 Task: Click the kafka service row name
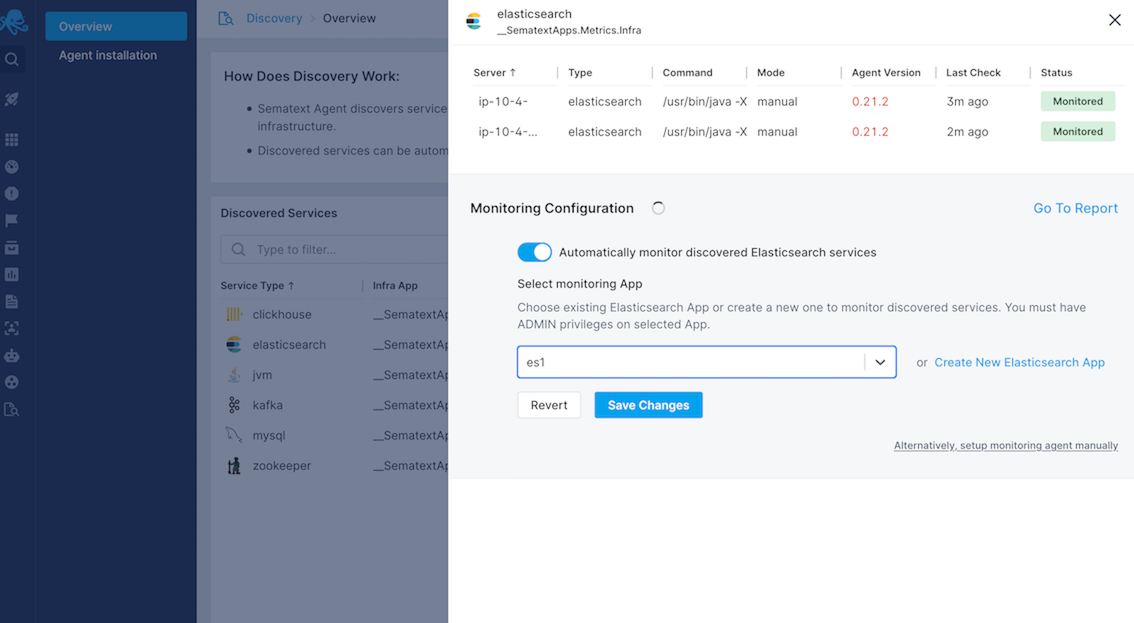tap(268, 405)
